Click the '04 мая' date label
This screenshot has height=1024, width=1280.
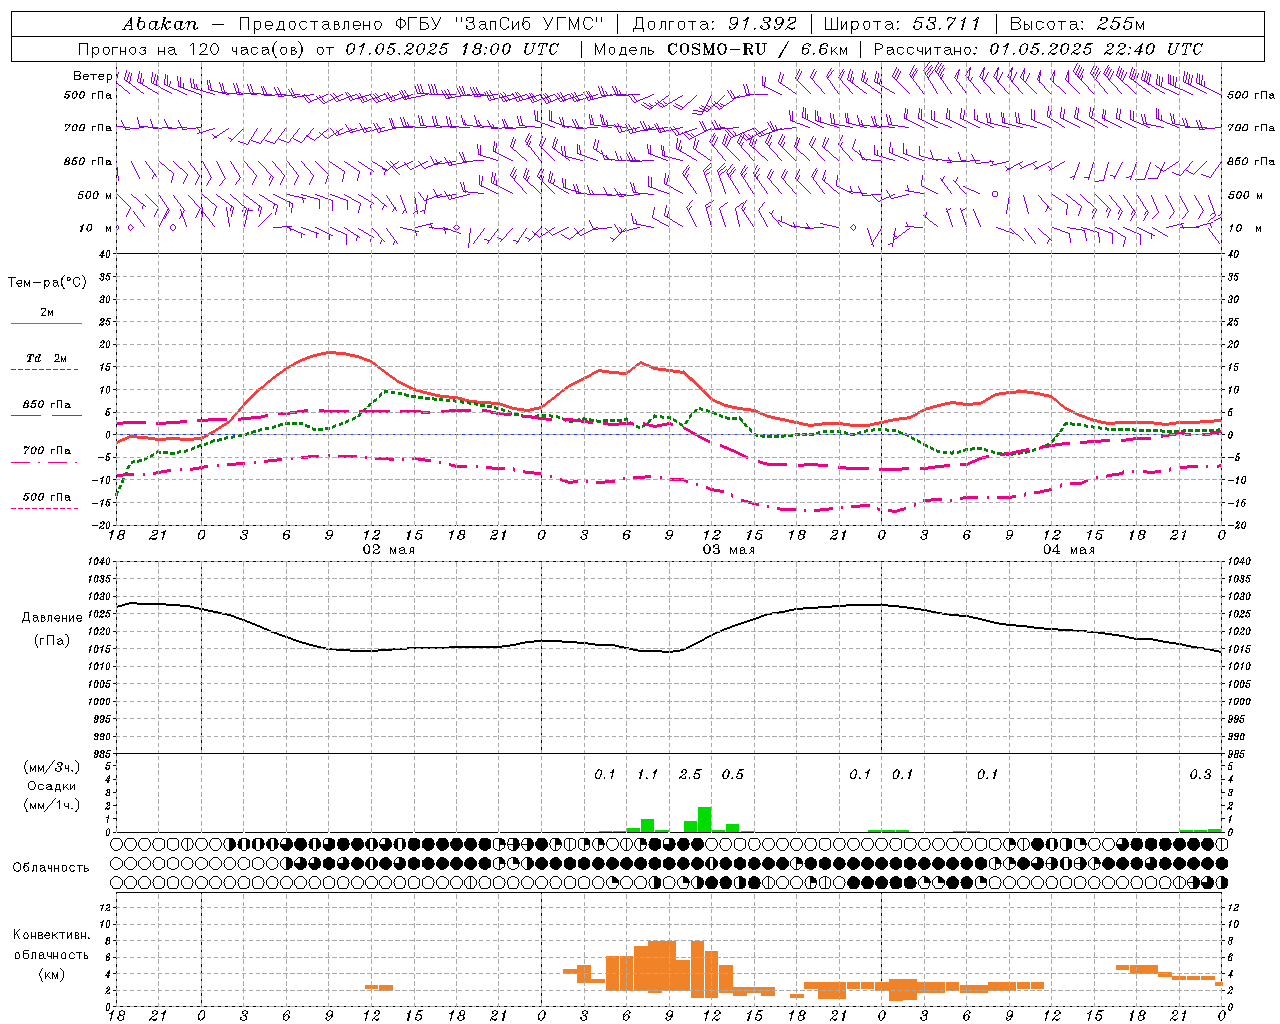pyautogui.click(x=1069, y=550)
